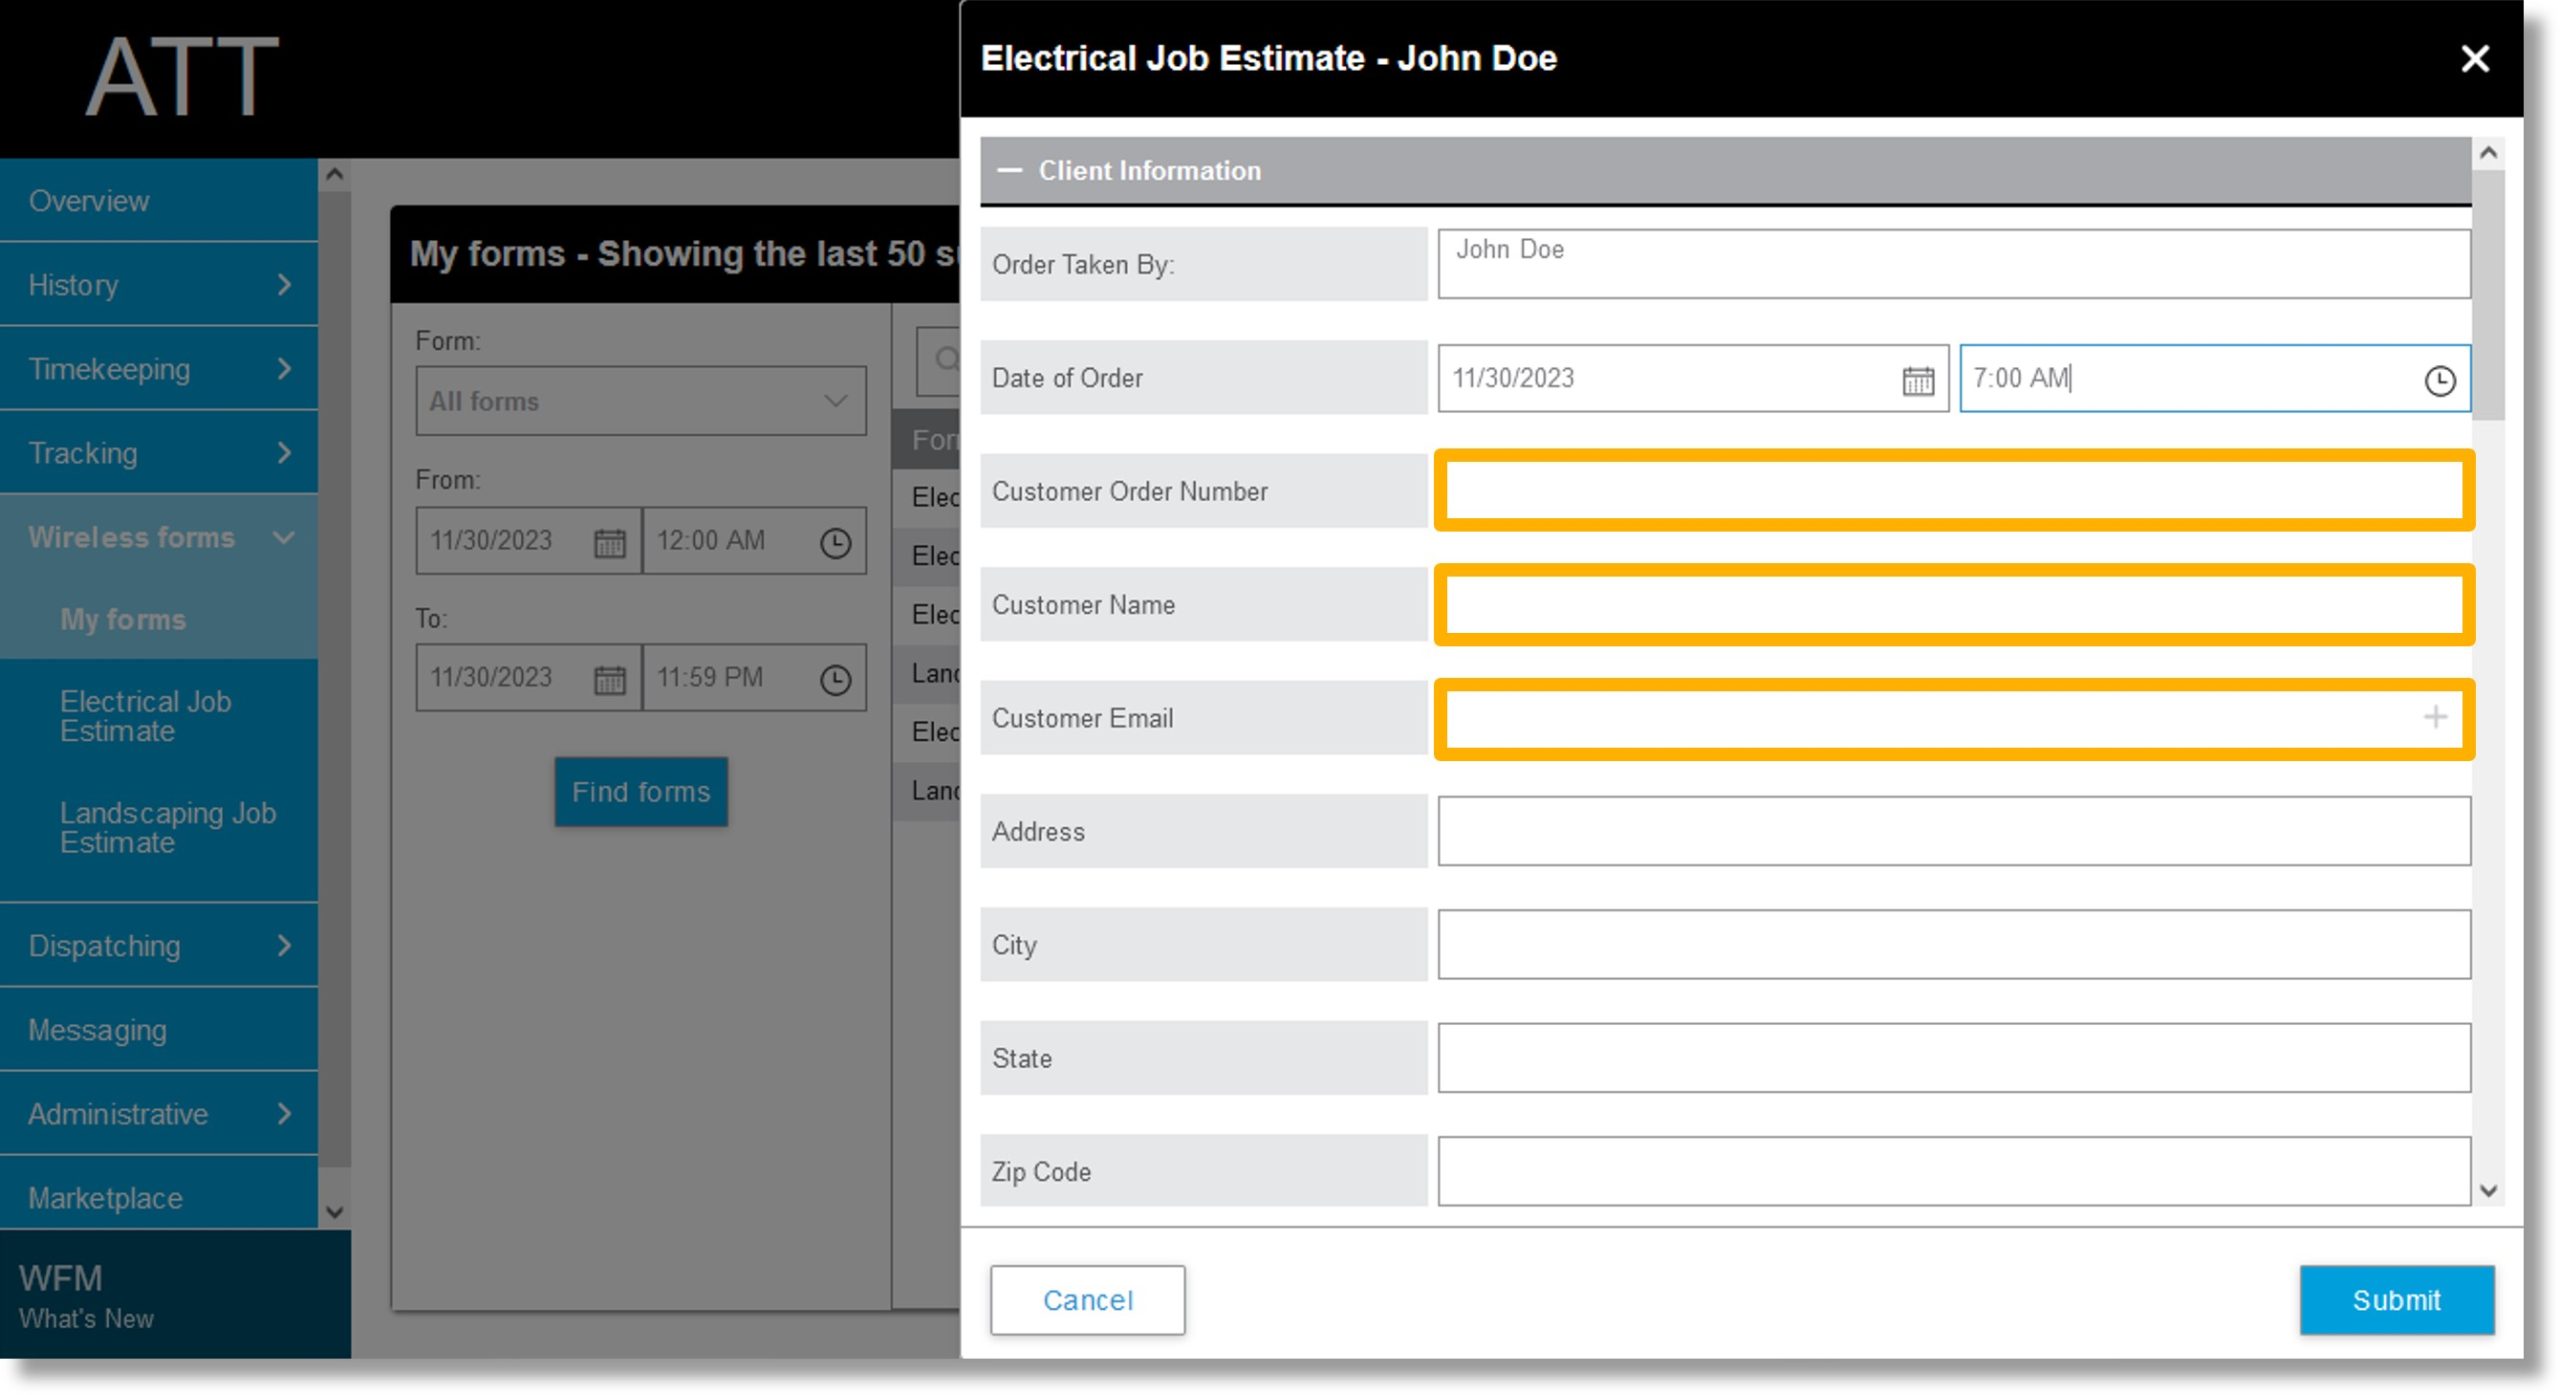This screenshot has width=2560, height=1395.
Task: Click Find forms to search records
Action: pyautogui.click(x=640, y=792)
